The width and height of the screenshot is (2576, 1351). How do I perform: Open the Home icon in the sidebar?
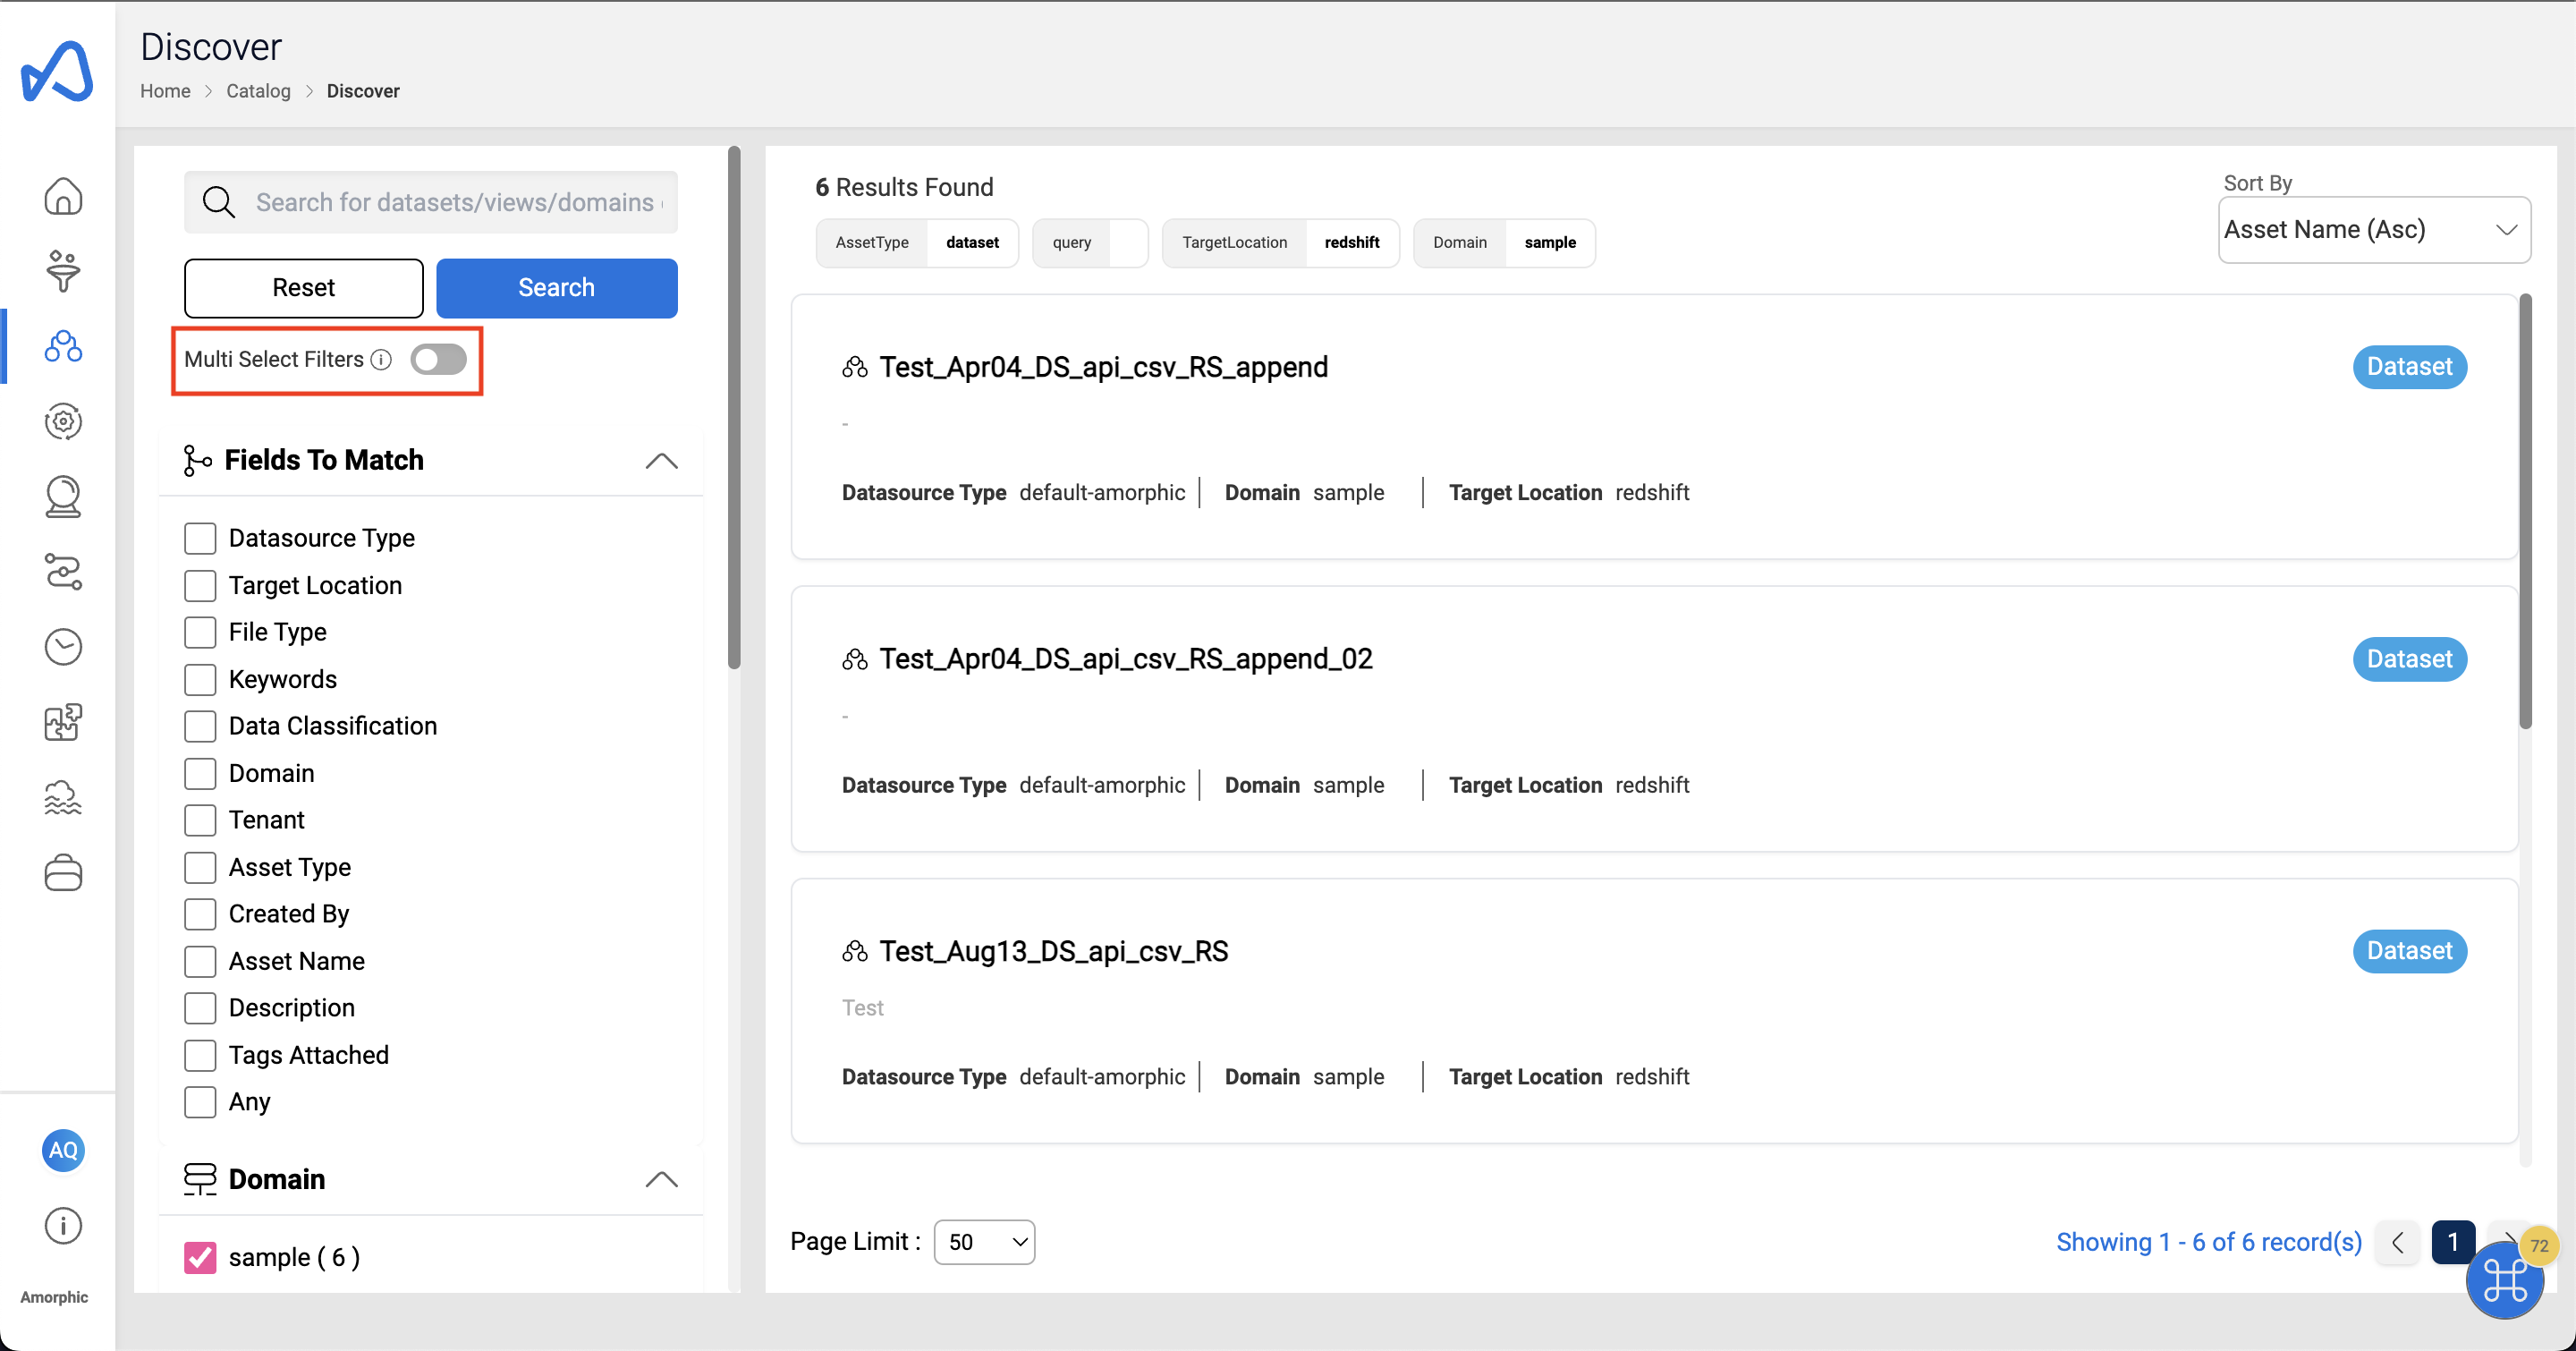63,196
